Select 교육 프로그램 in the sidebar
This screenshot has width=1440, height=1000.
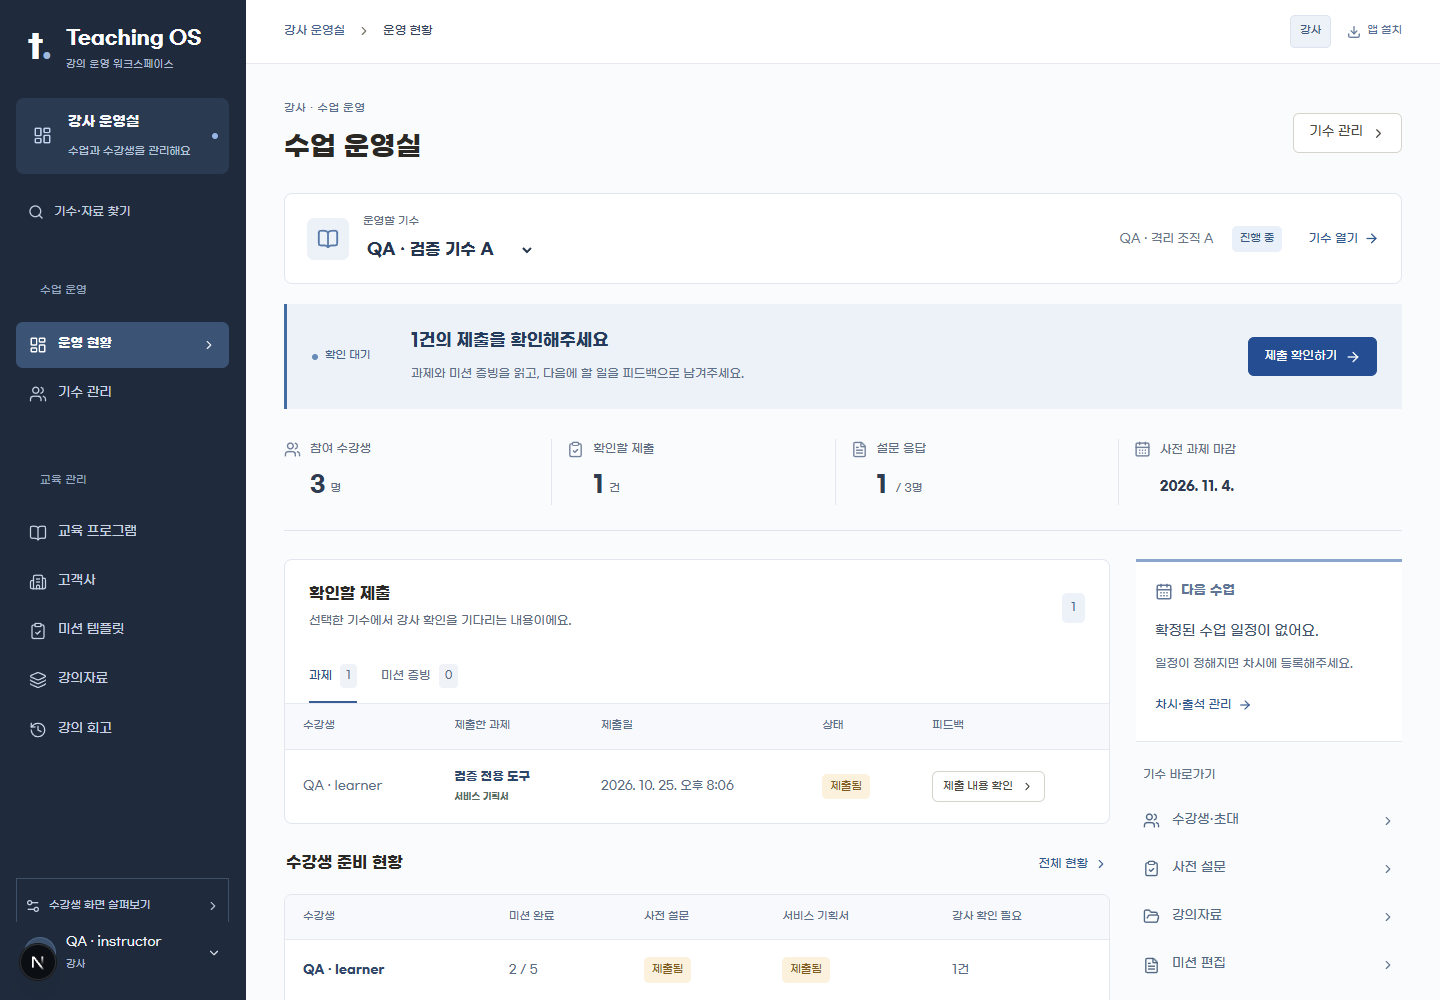pos(122,532)
